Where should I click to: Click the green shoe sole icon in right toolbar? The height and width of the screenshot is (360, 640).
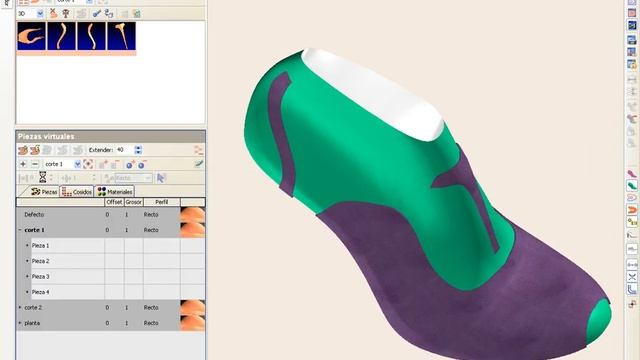[631, 186]
